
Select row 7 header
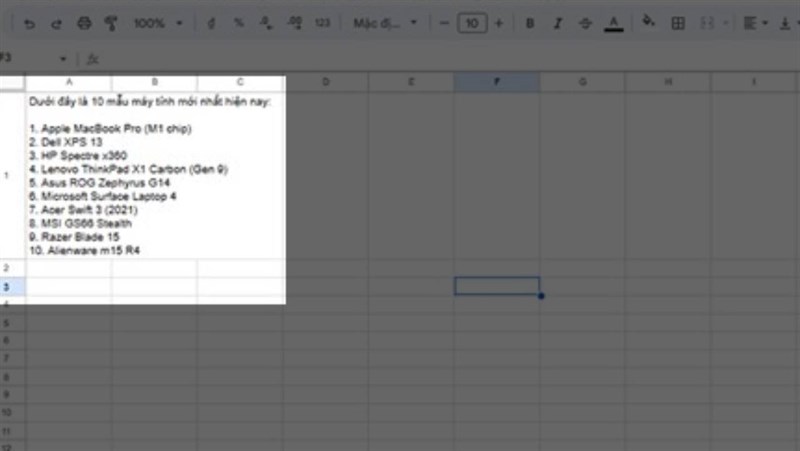click(12, 358)
